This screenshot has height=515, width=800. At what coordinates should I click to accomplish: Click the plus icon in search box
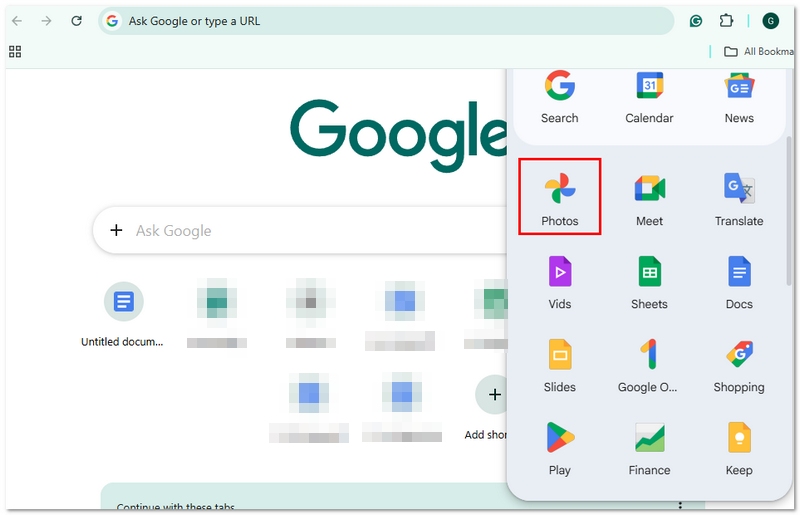pos(116,230)
